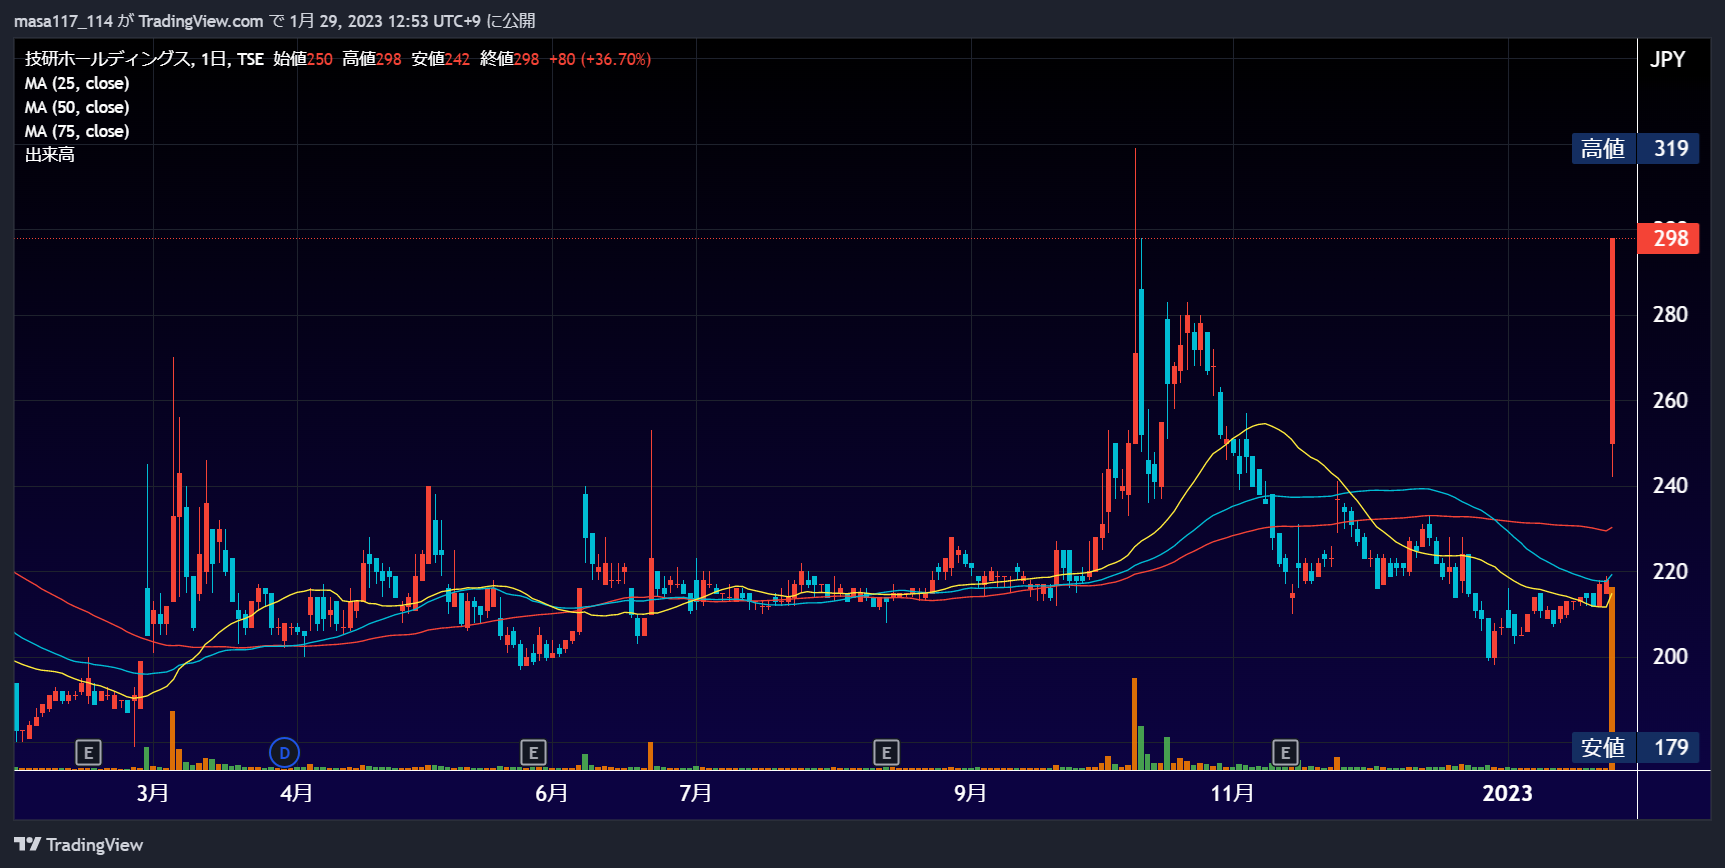Click the 200 price axis value
Viewport: 1725px width, 868px height.
pyautogui.click(x=1670, y=656)
